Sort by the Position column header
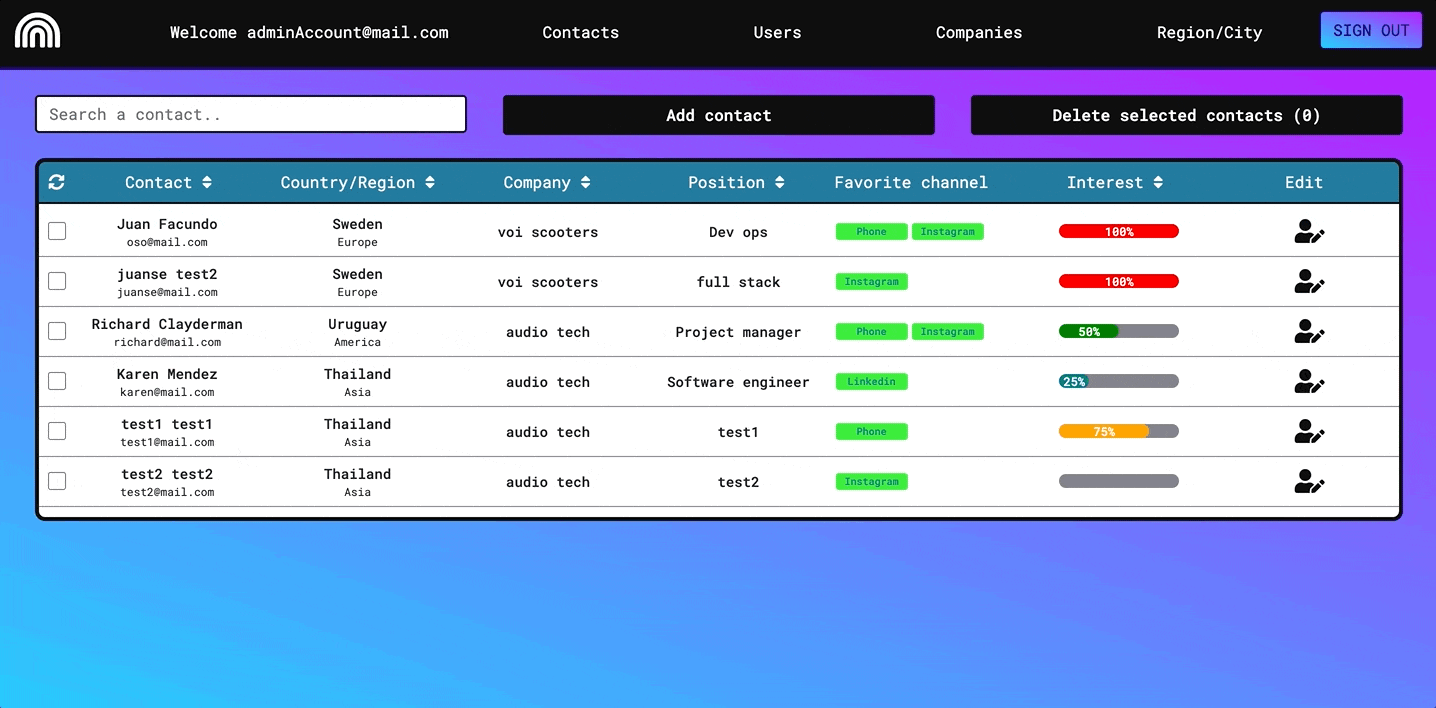Viewport: 1436px width, 708px height. tap(736, 182)
